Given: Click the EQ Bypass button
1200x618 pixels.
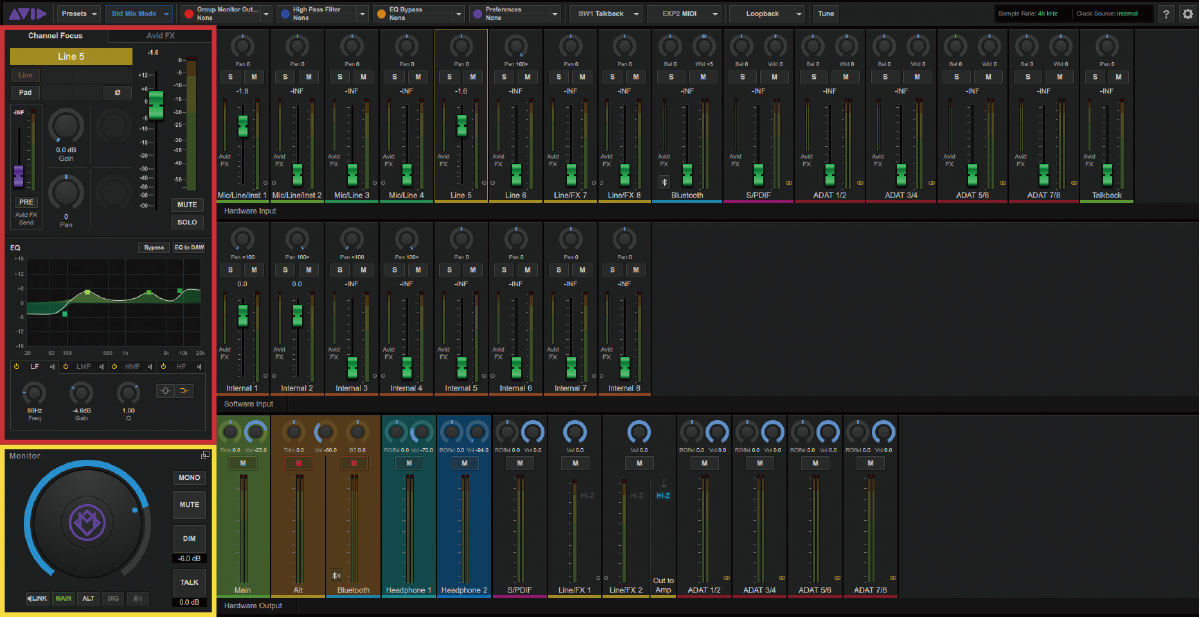Looking at the screenshot, I should click(153, 247).
